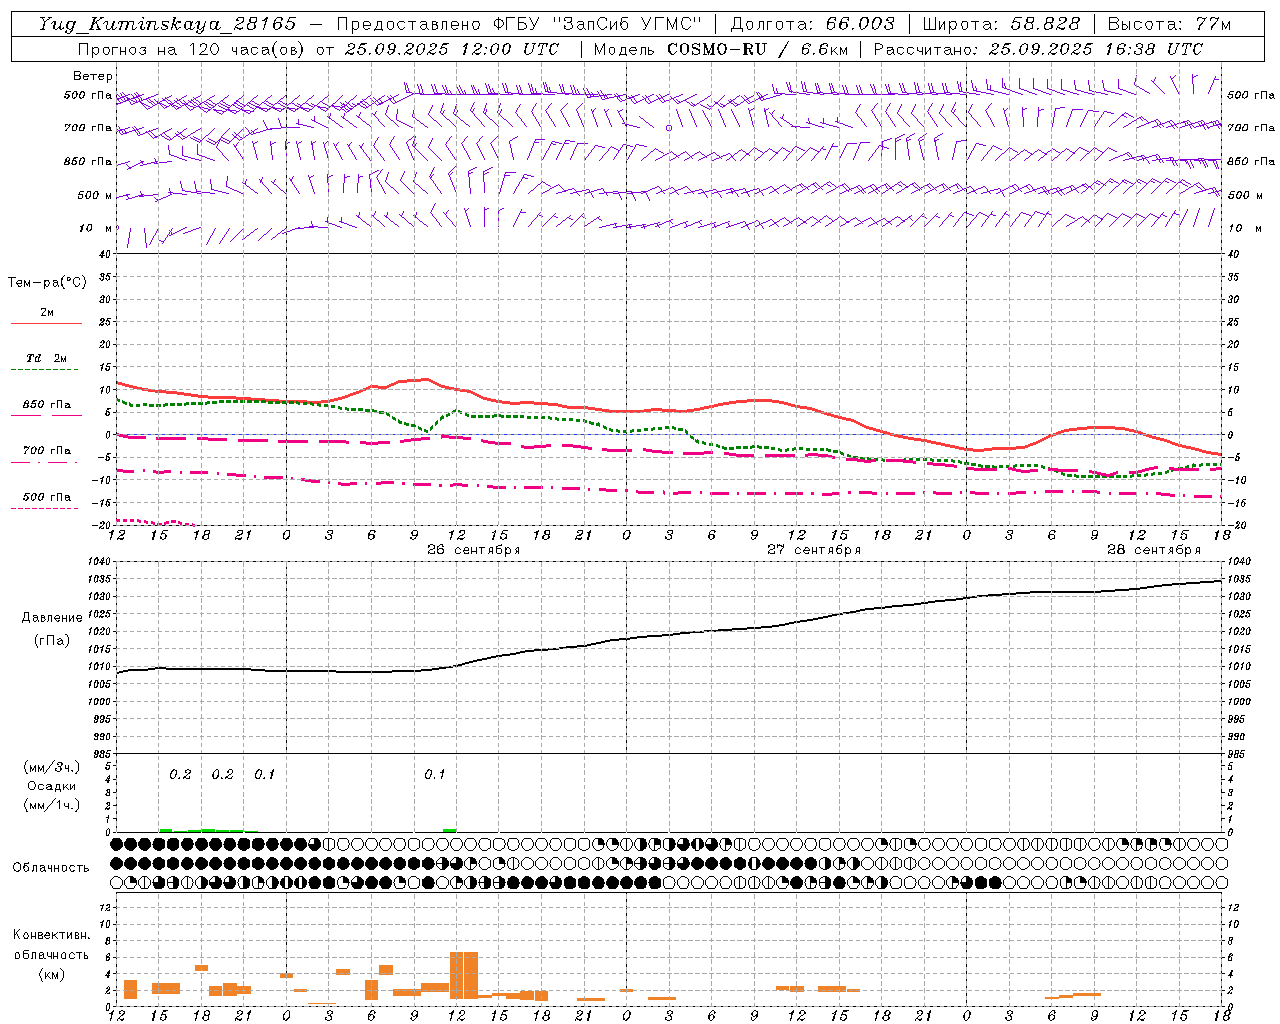The width and height of the screenshot is (1280, 1024).
Task: Select the 'Долгота: 66.003' header field
Action: [x=812, y=24]
